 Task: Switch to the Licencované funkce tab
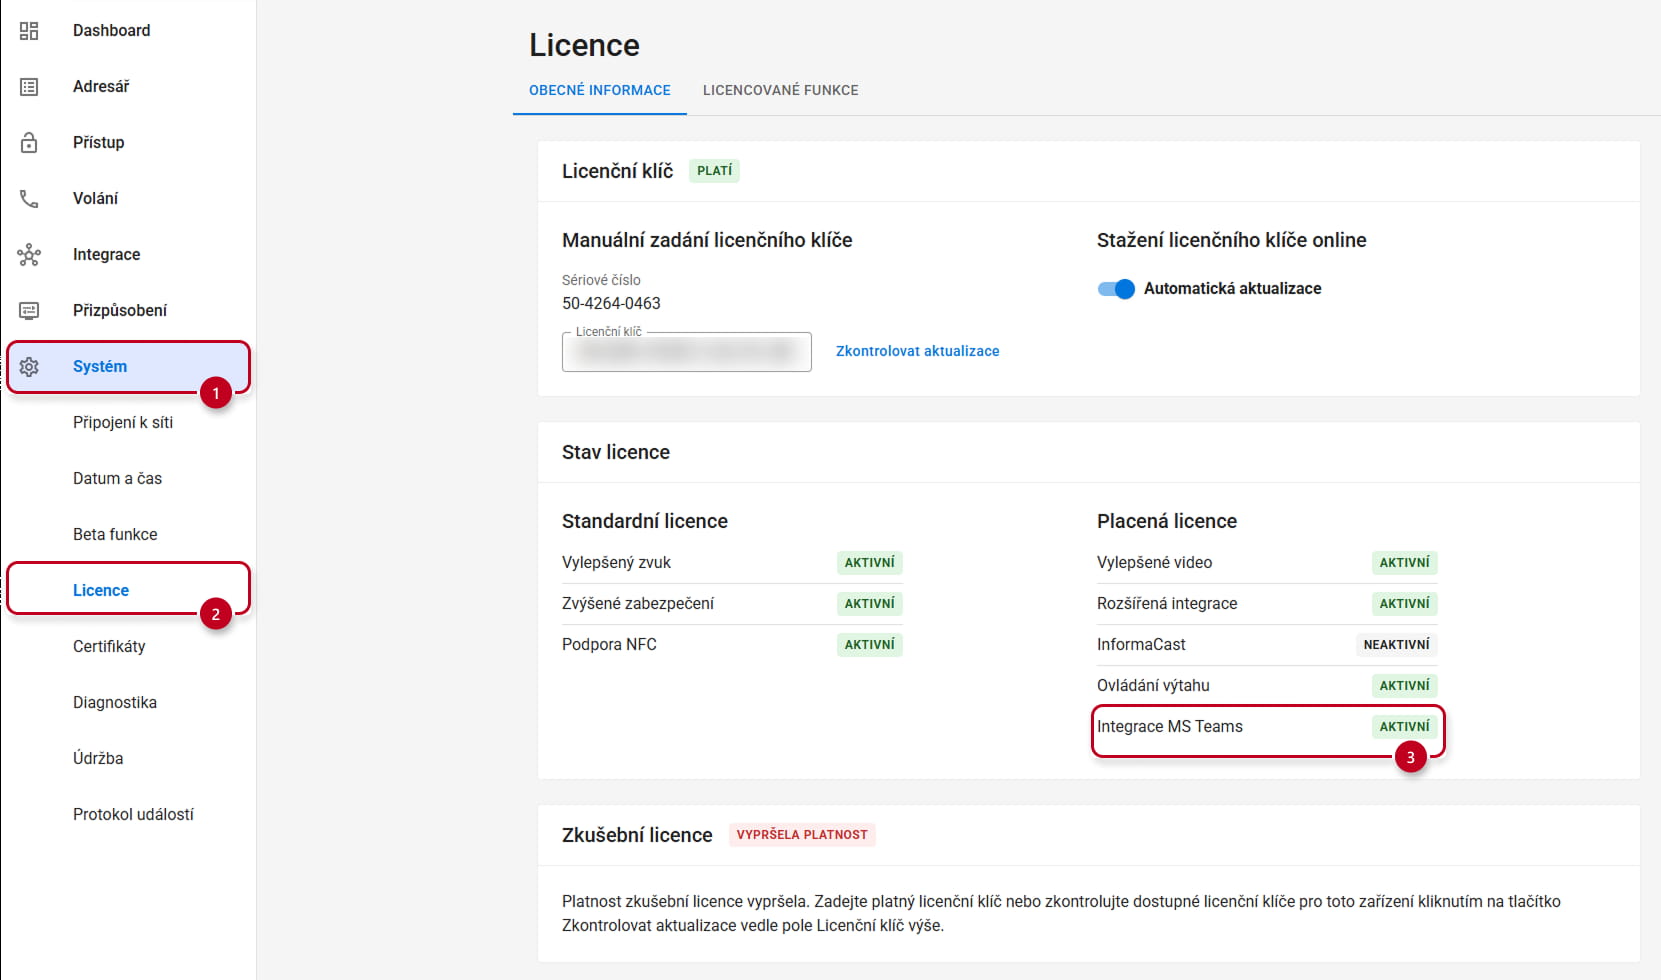[x=781, y=90]
